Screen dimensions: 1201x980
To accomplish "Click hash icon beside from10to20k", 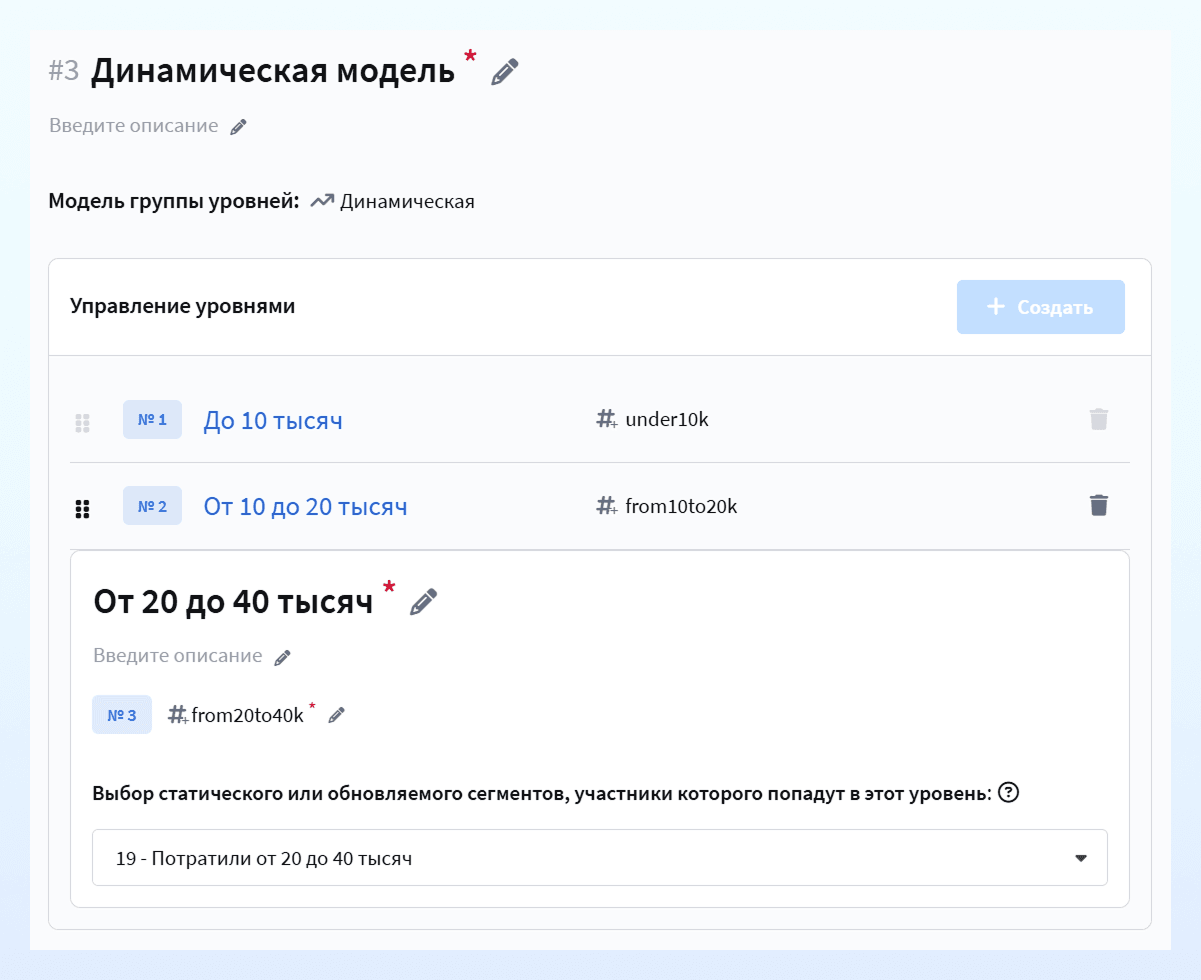I will (x=606, y=506).
